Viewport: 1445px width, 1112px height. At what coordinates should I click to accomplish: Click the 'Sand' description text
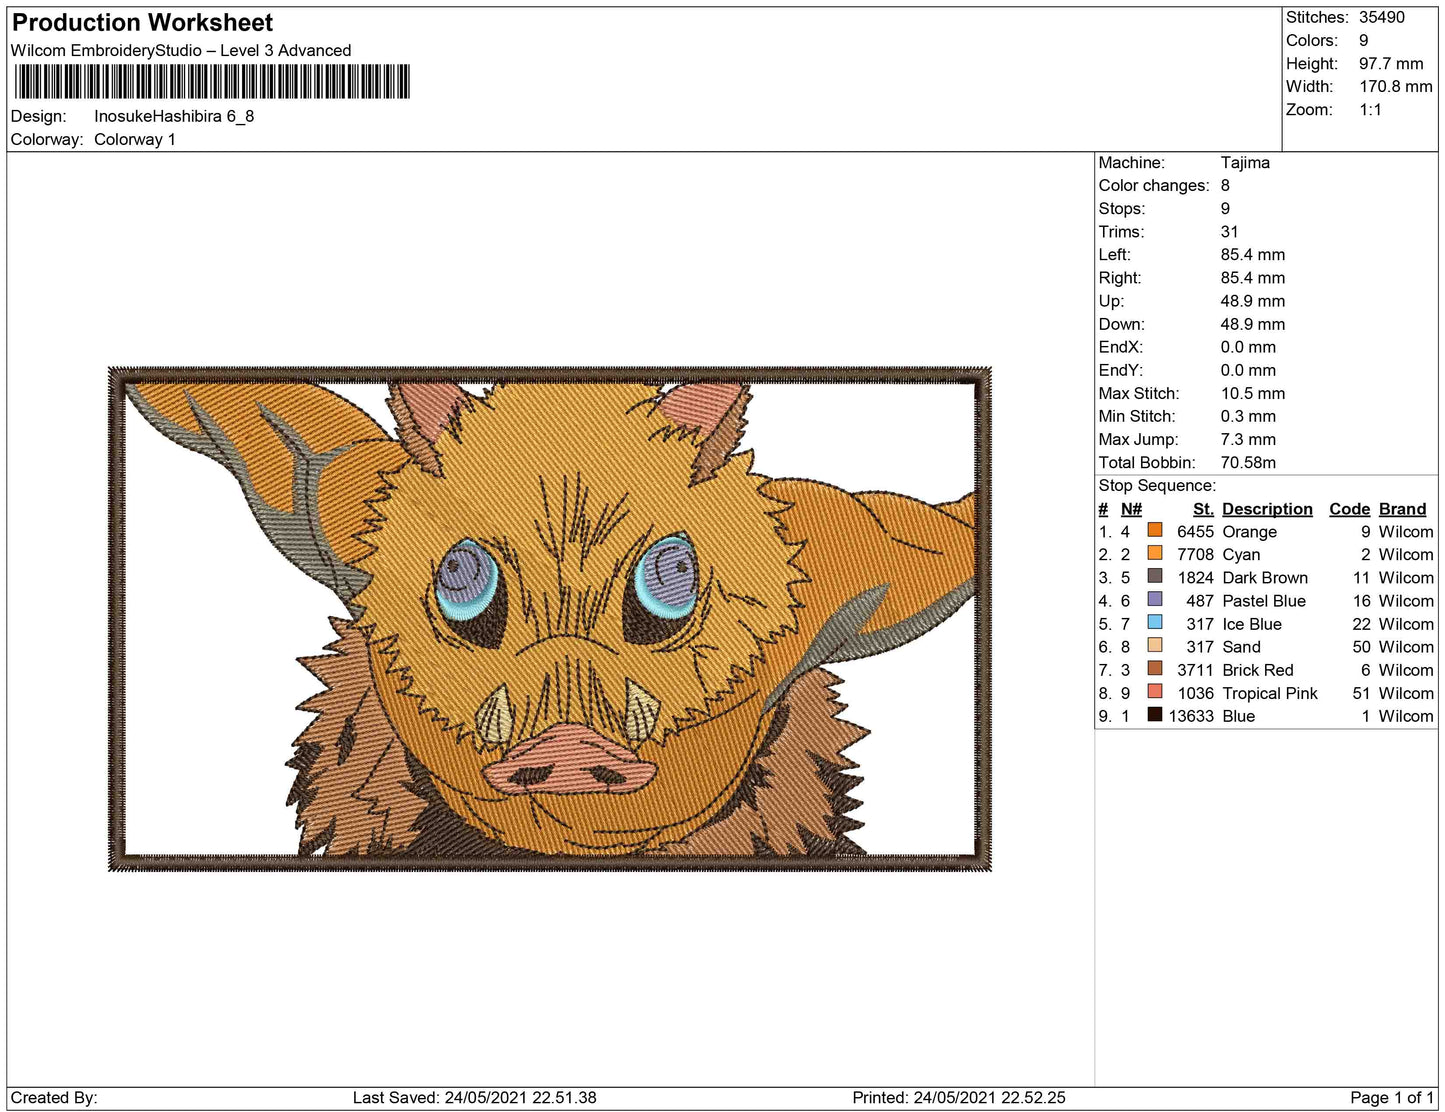[x=1241, y=646]
